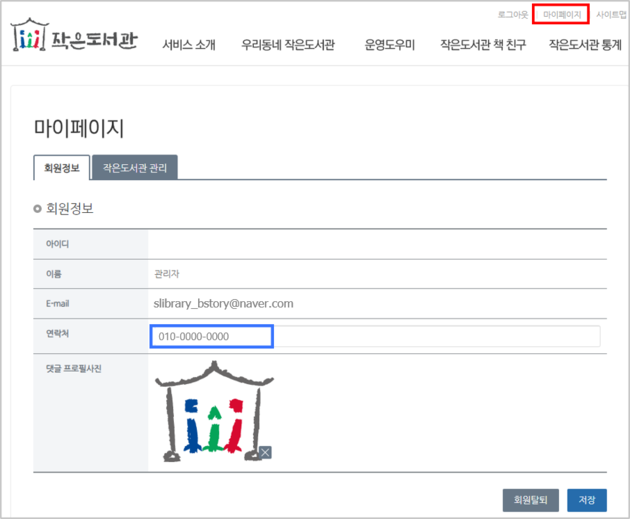Select the 회원정보 tab
Viewport: 630px width, 519px height.
coord(62,168)
